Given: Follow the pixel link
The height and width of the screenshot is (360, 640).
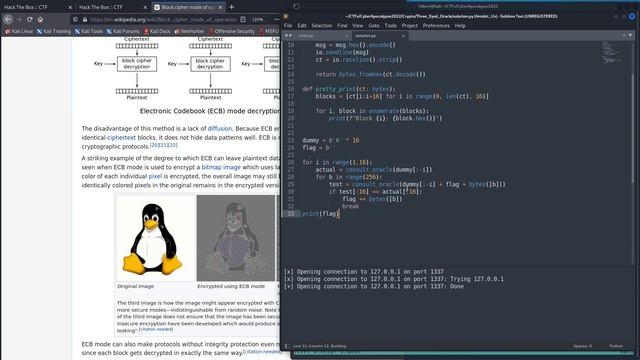Looking at the screenshot, I should tap(155, 176).
